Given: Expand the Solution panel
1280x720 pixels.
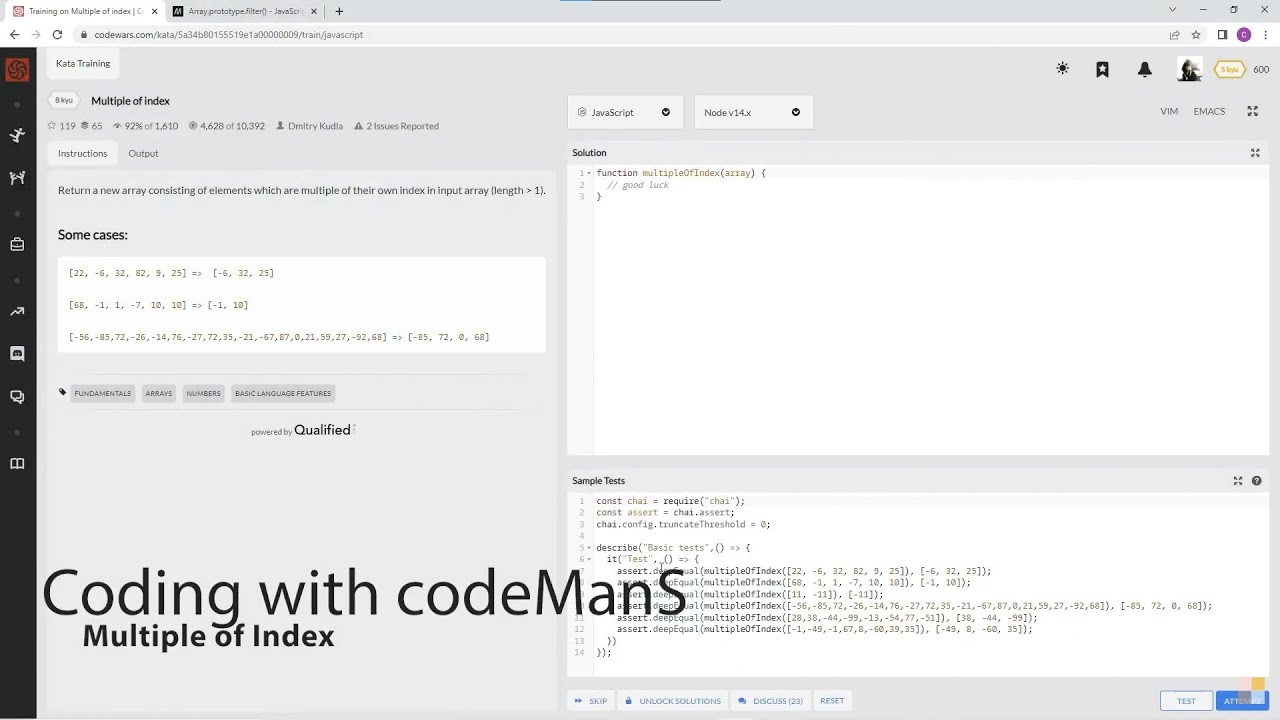Looking at the screenshot, I should point(1255,153).
